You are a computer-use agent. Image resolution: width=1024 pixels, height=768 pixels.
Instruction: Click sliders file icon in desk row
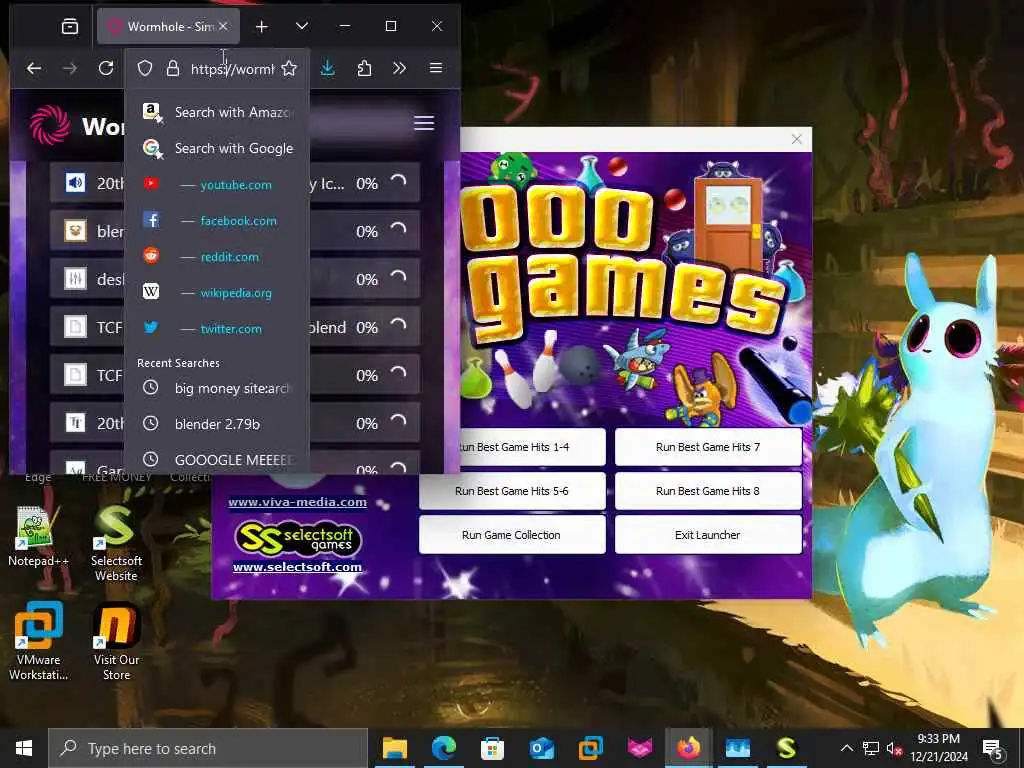[75, 280]
